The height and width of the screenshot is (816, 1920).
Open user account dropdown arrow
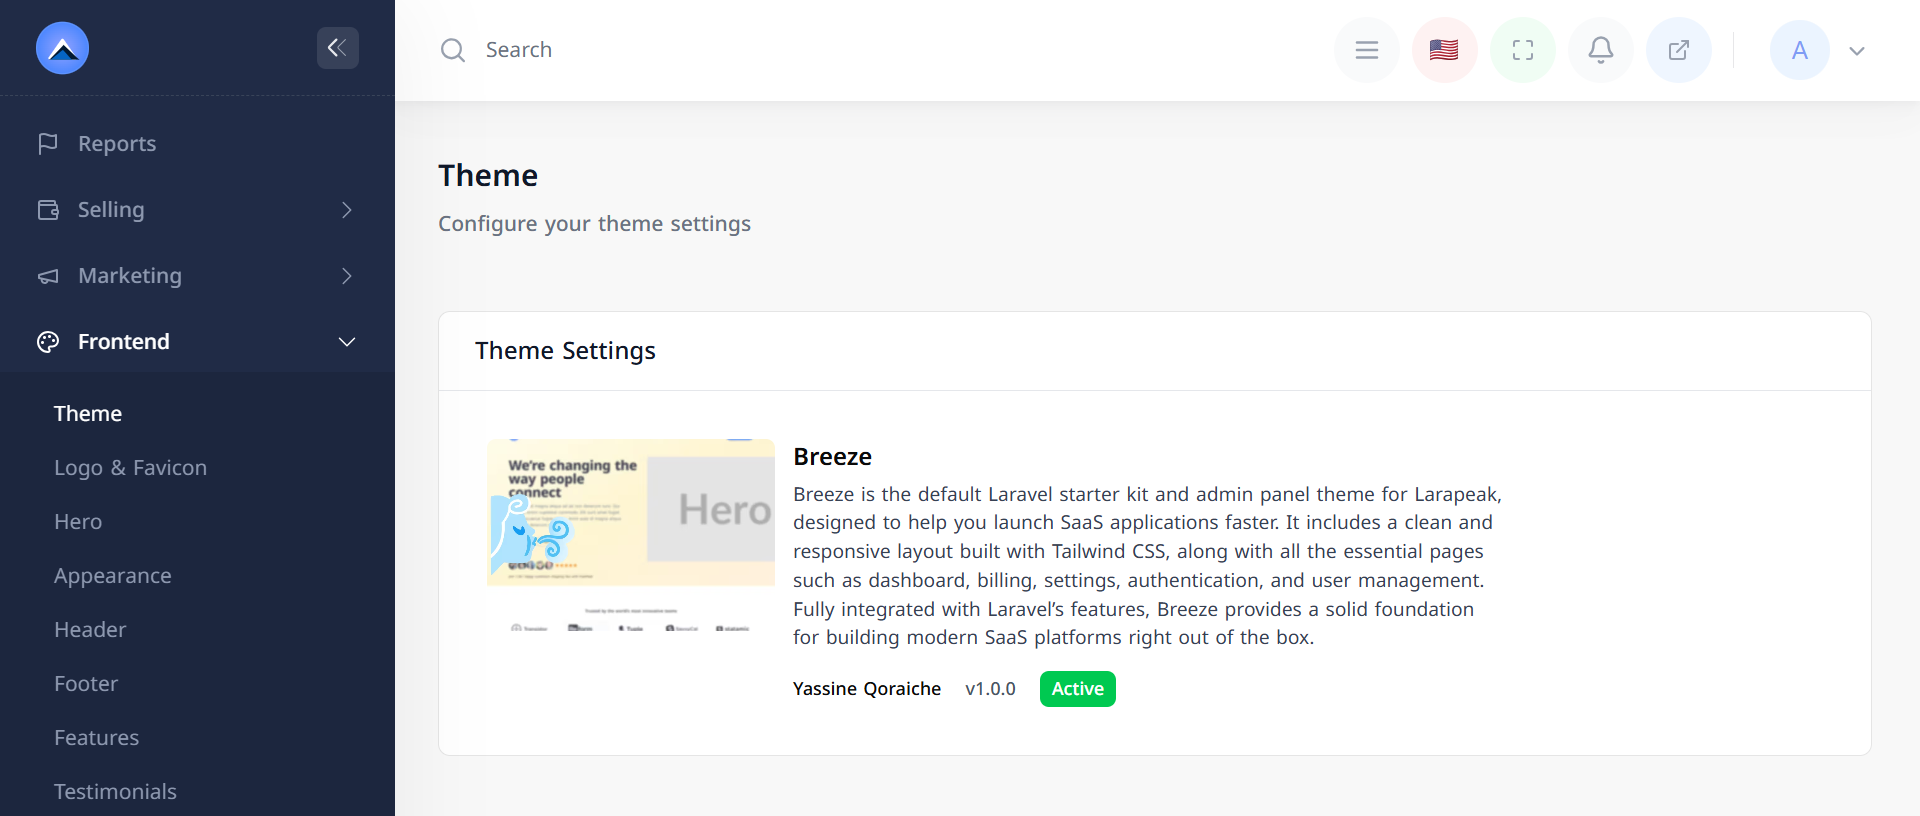[1857, 51]
